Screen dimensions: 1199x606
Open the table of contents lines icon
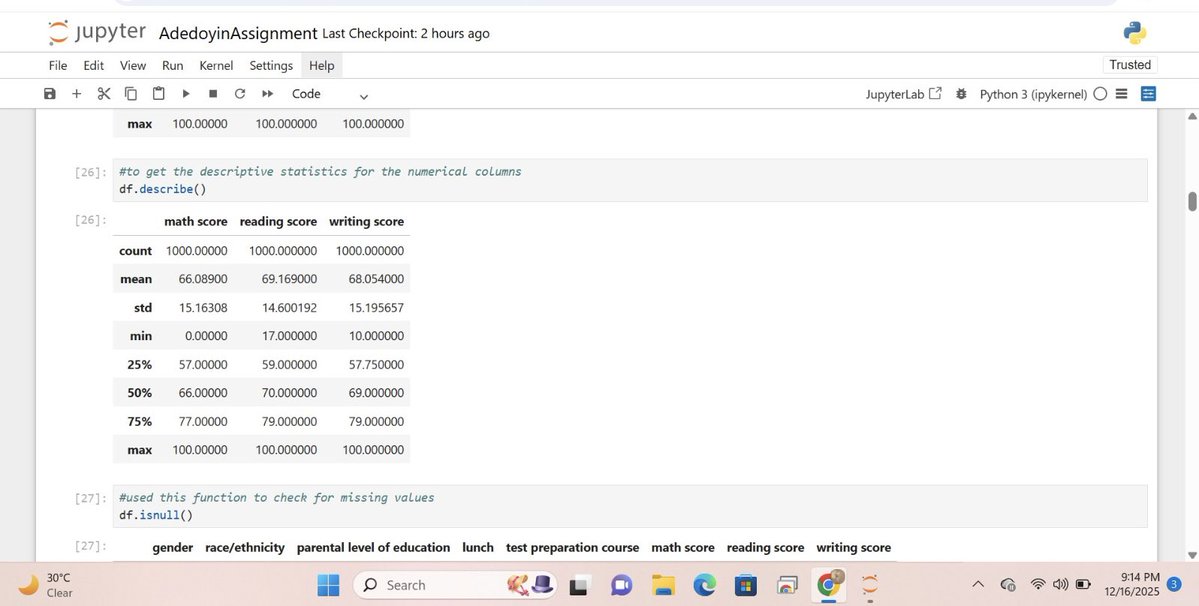point(1122,93)
